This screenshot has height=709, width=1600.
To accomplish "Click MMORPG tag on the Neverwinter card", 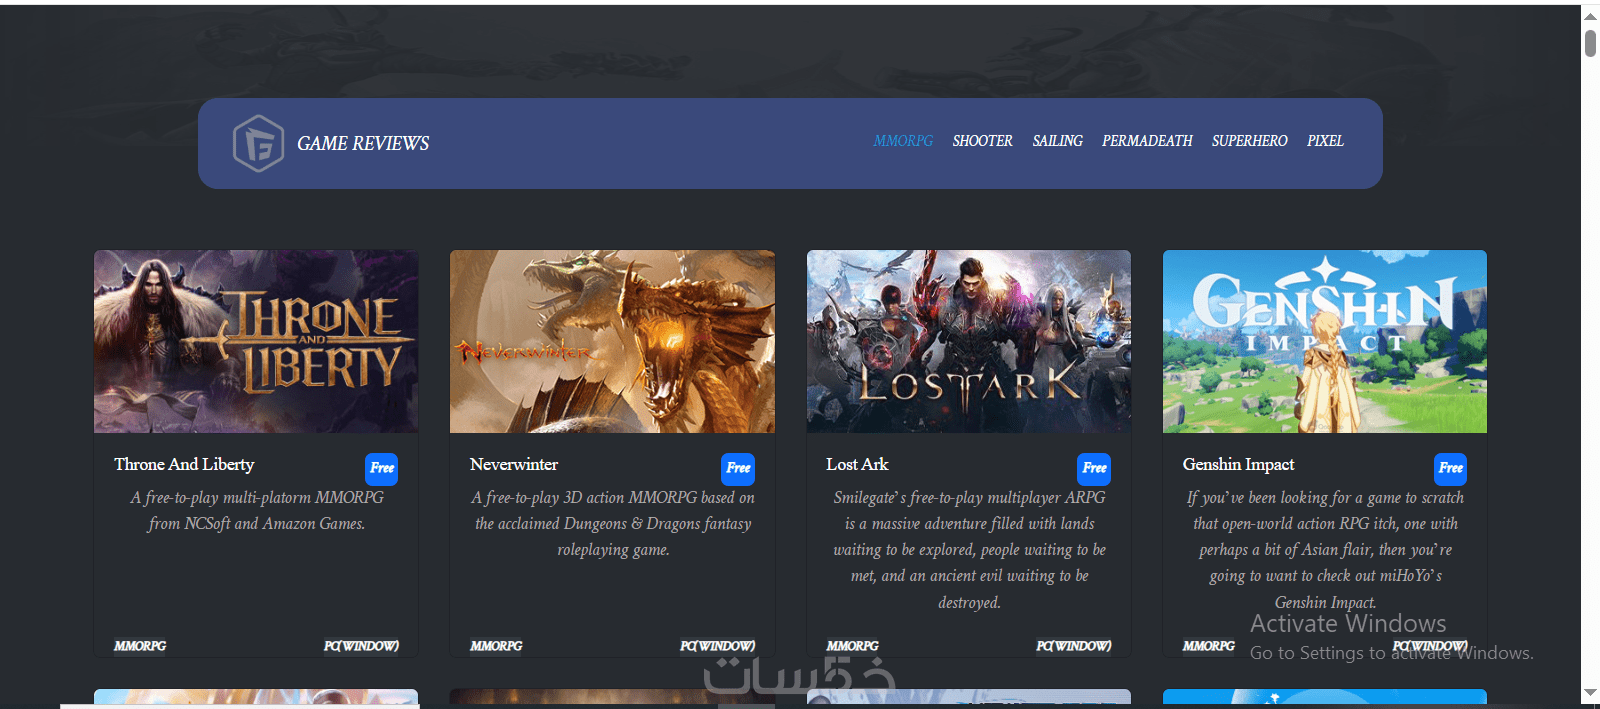I will [x=496, y=646].
